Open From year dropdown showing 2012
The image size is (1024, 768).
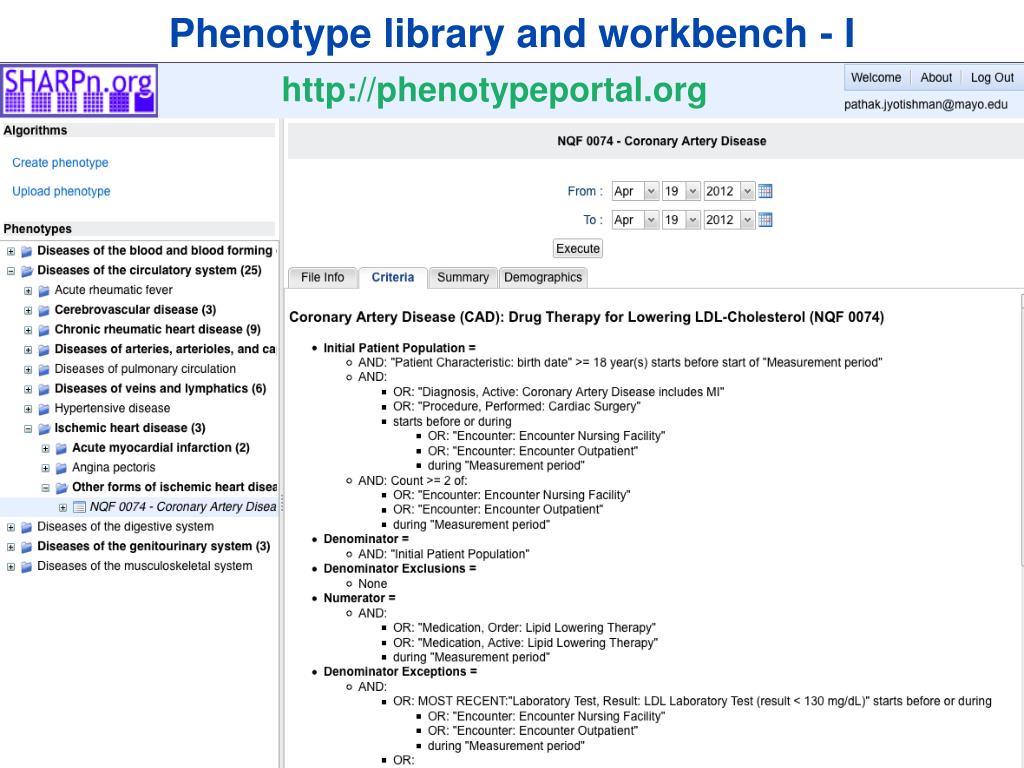coord(729,191)
